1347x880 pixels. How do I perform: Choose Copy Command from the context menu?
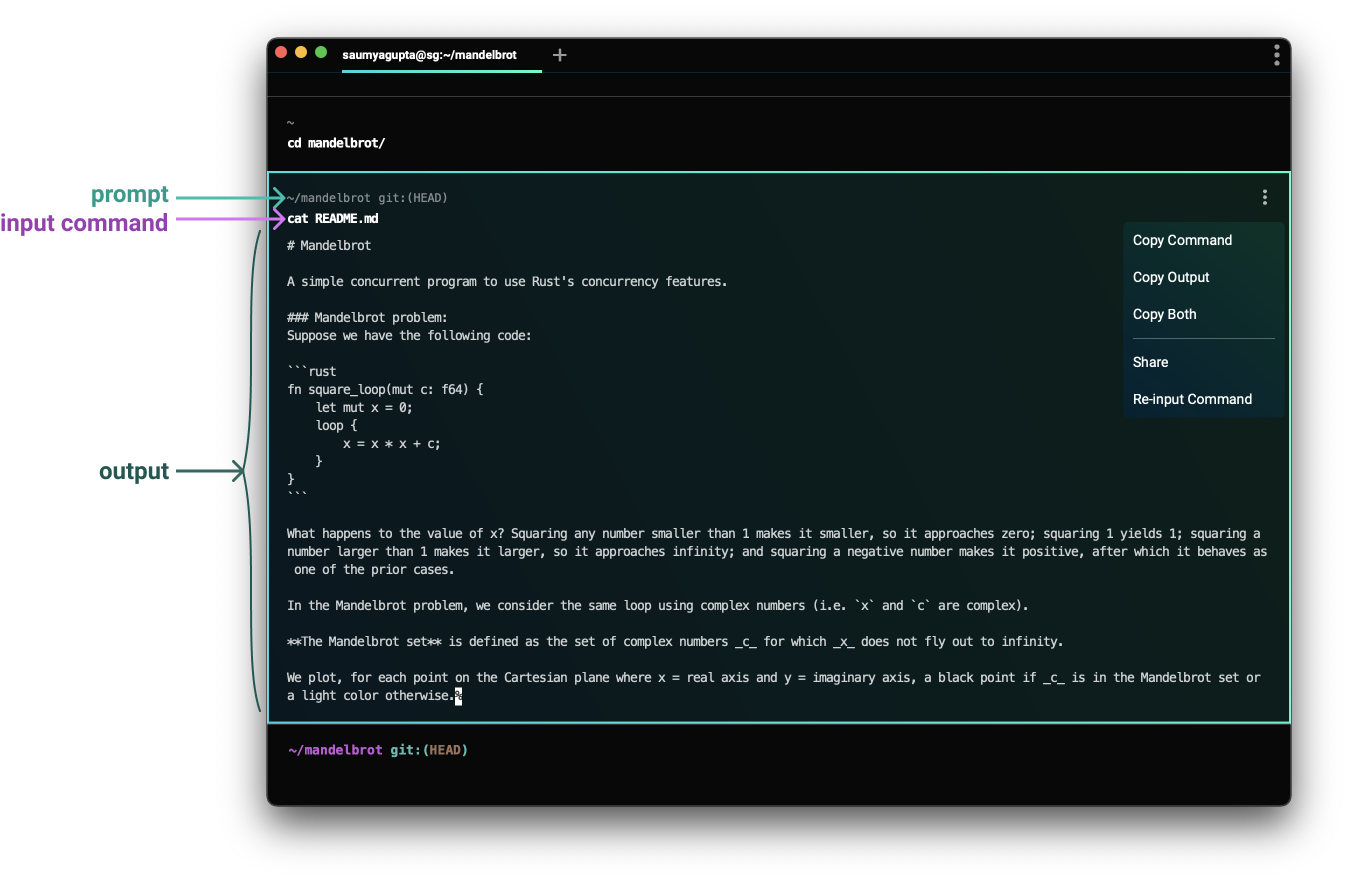click(1182, 240)
